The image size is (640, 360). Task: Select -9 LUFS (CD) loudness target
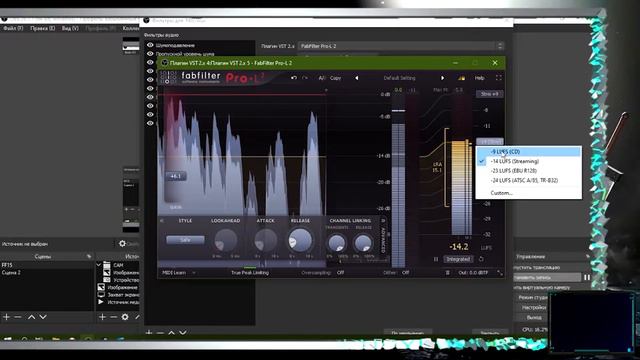click(529, 152)
